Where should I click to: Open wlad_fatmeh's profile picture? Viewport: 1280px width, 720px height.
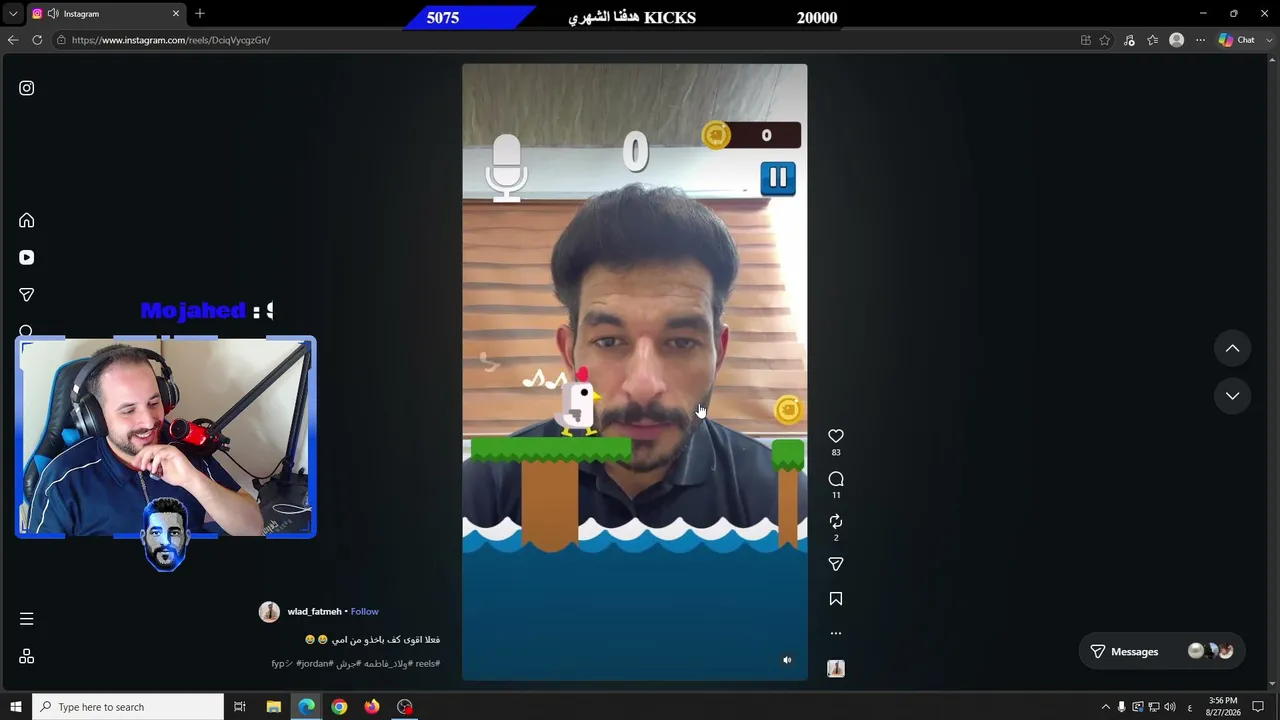(x=269, y=612)
